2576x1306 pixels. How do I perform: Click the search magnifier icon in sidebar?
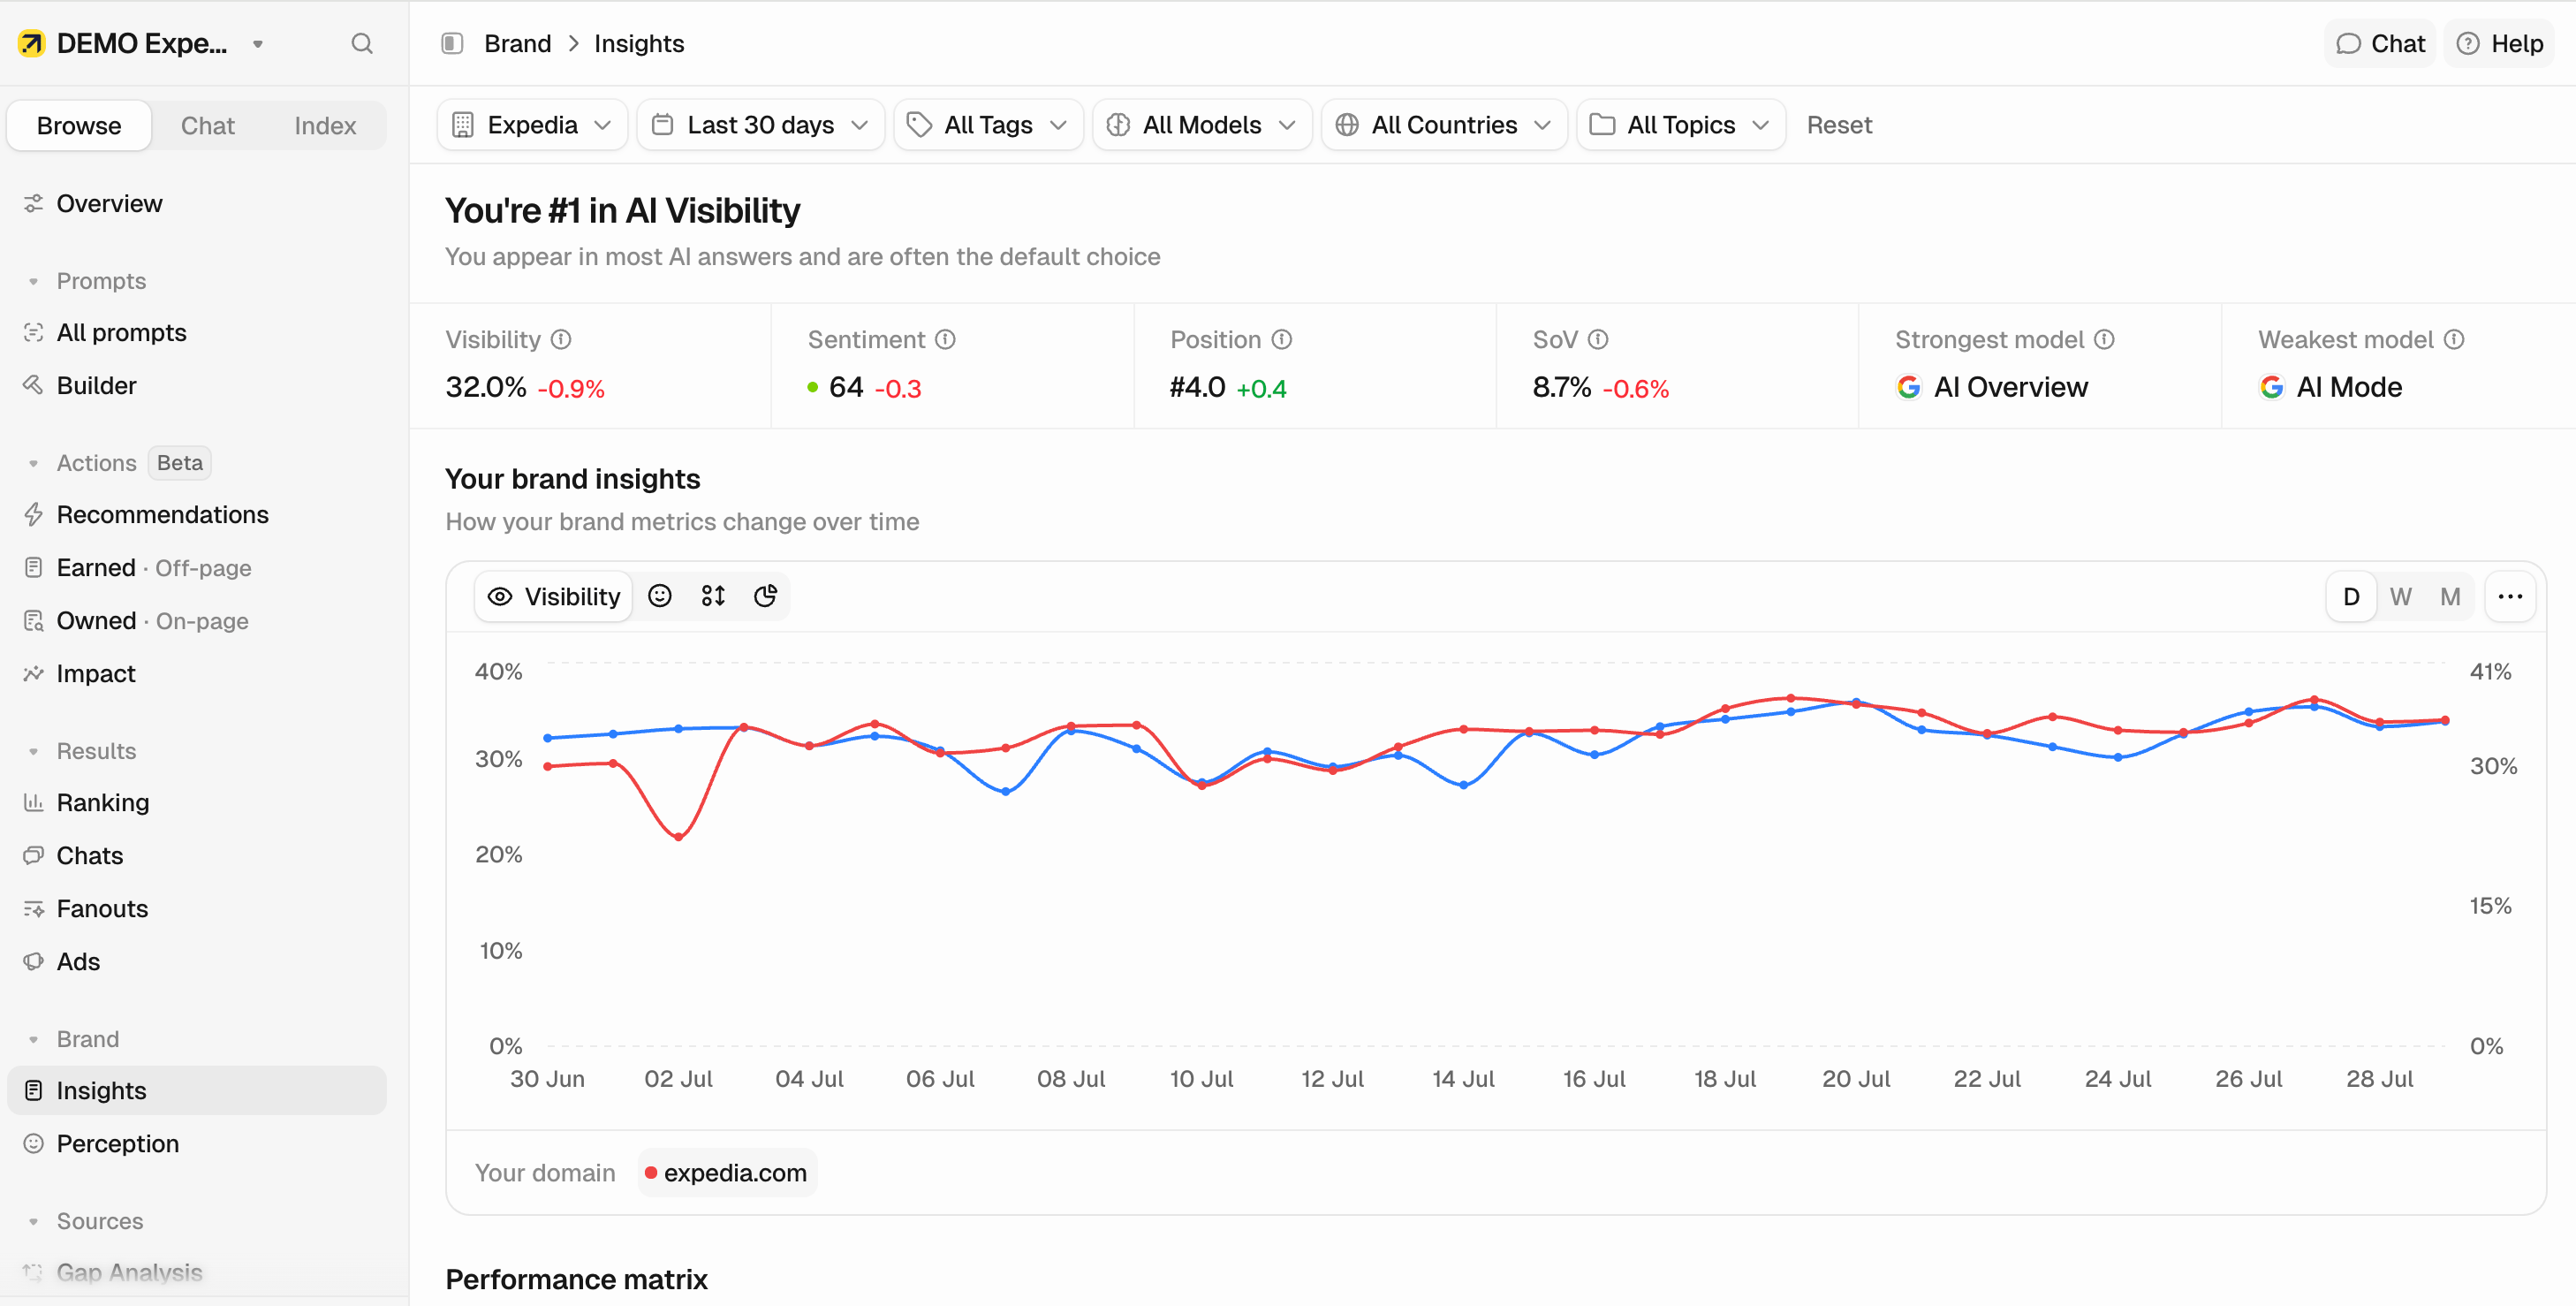click(x=362, y=43)
